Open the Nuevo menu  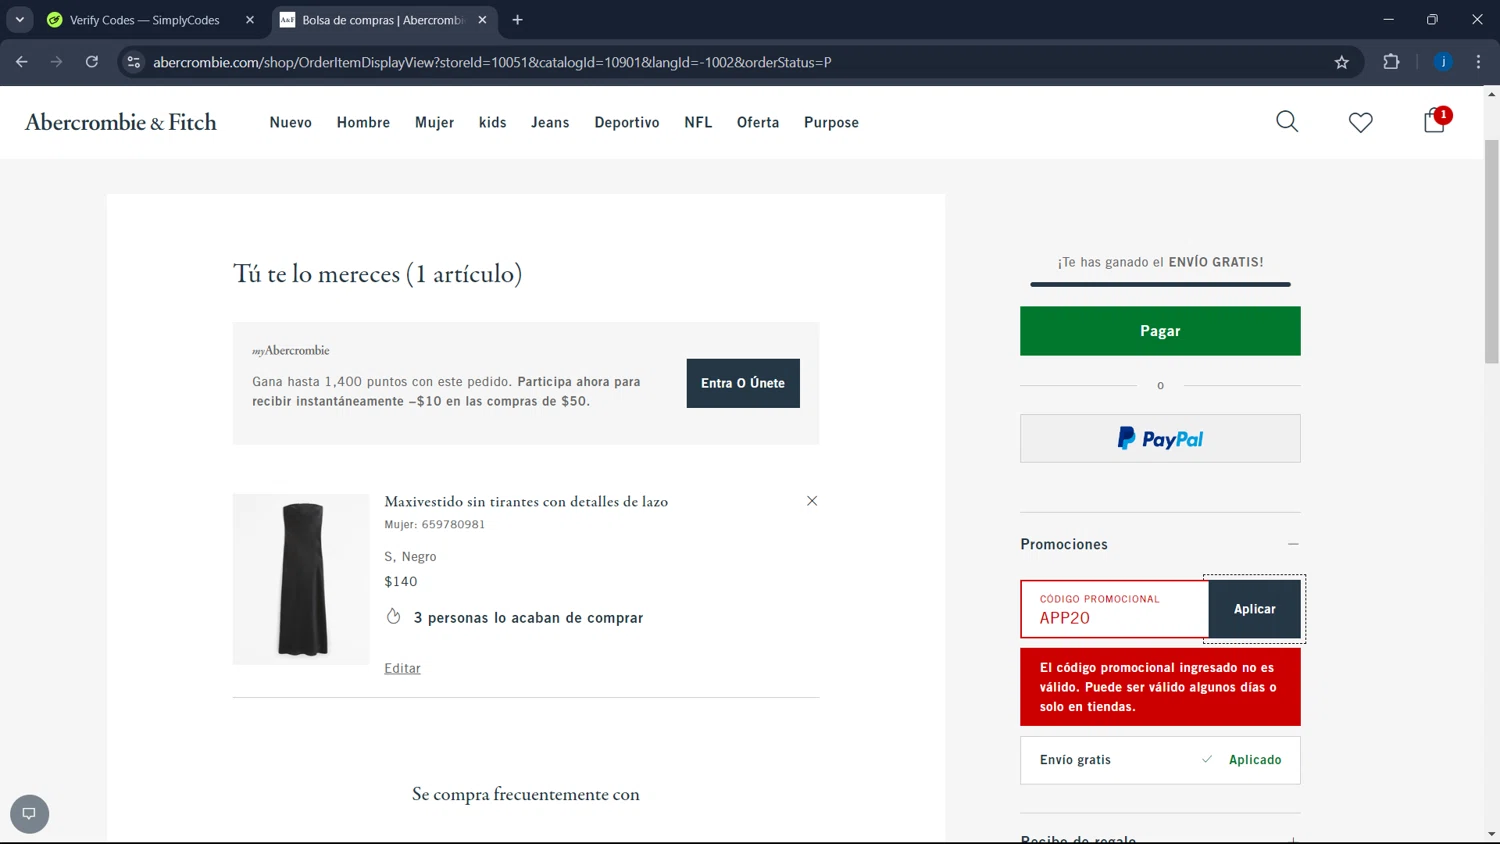(x=291, y=122)
